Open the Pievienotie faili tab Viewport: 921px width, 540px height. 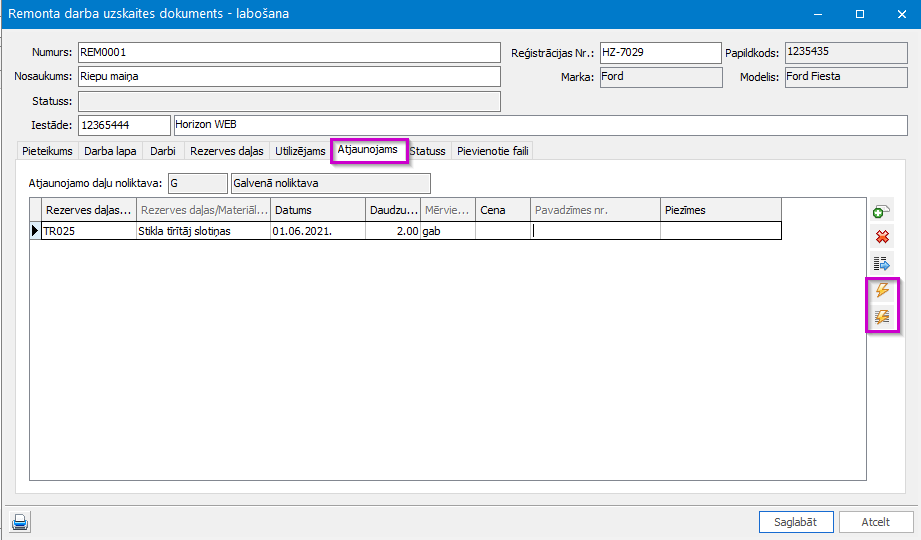tap(493, 151)
